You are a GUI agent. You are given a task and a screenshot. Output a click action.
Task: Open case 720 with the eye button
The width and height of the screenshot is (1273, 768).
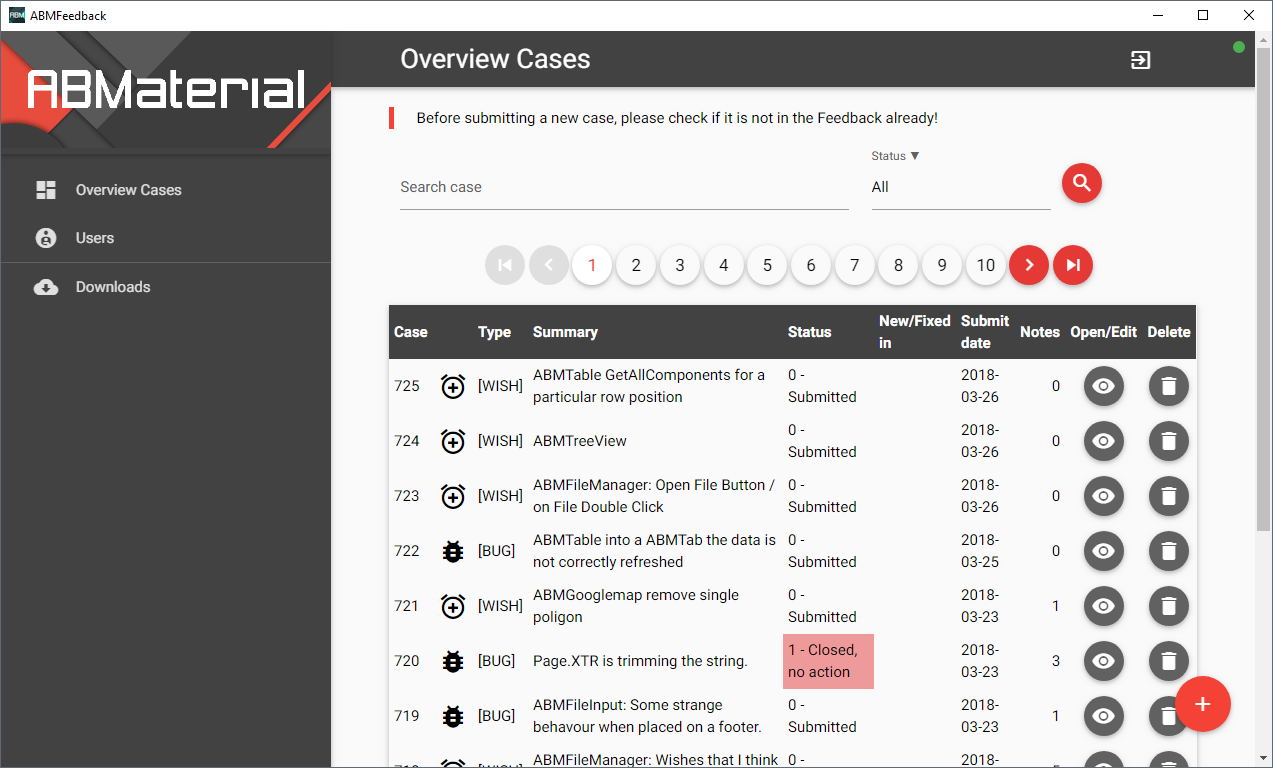(x=1104, y=661)
